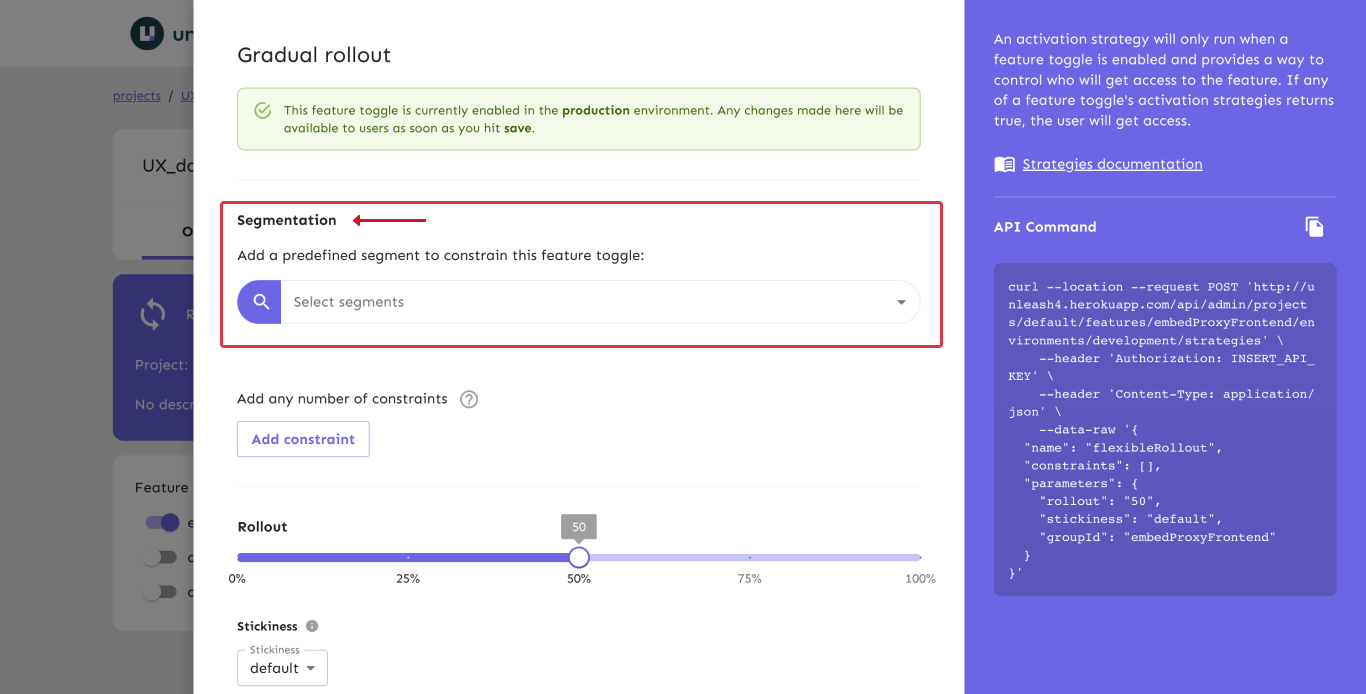The image size is (1366, 694).
Task: Toggle the third feature environment switch
Action: pos(160,592)
